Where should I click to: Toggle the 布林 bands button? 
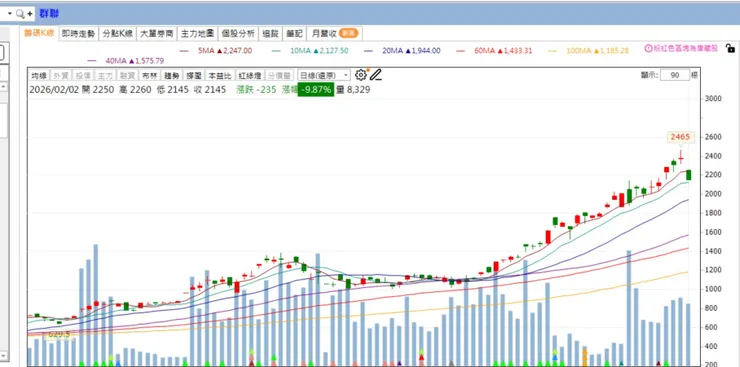click(x=149, y=75)
